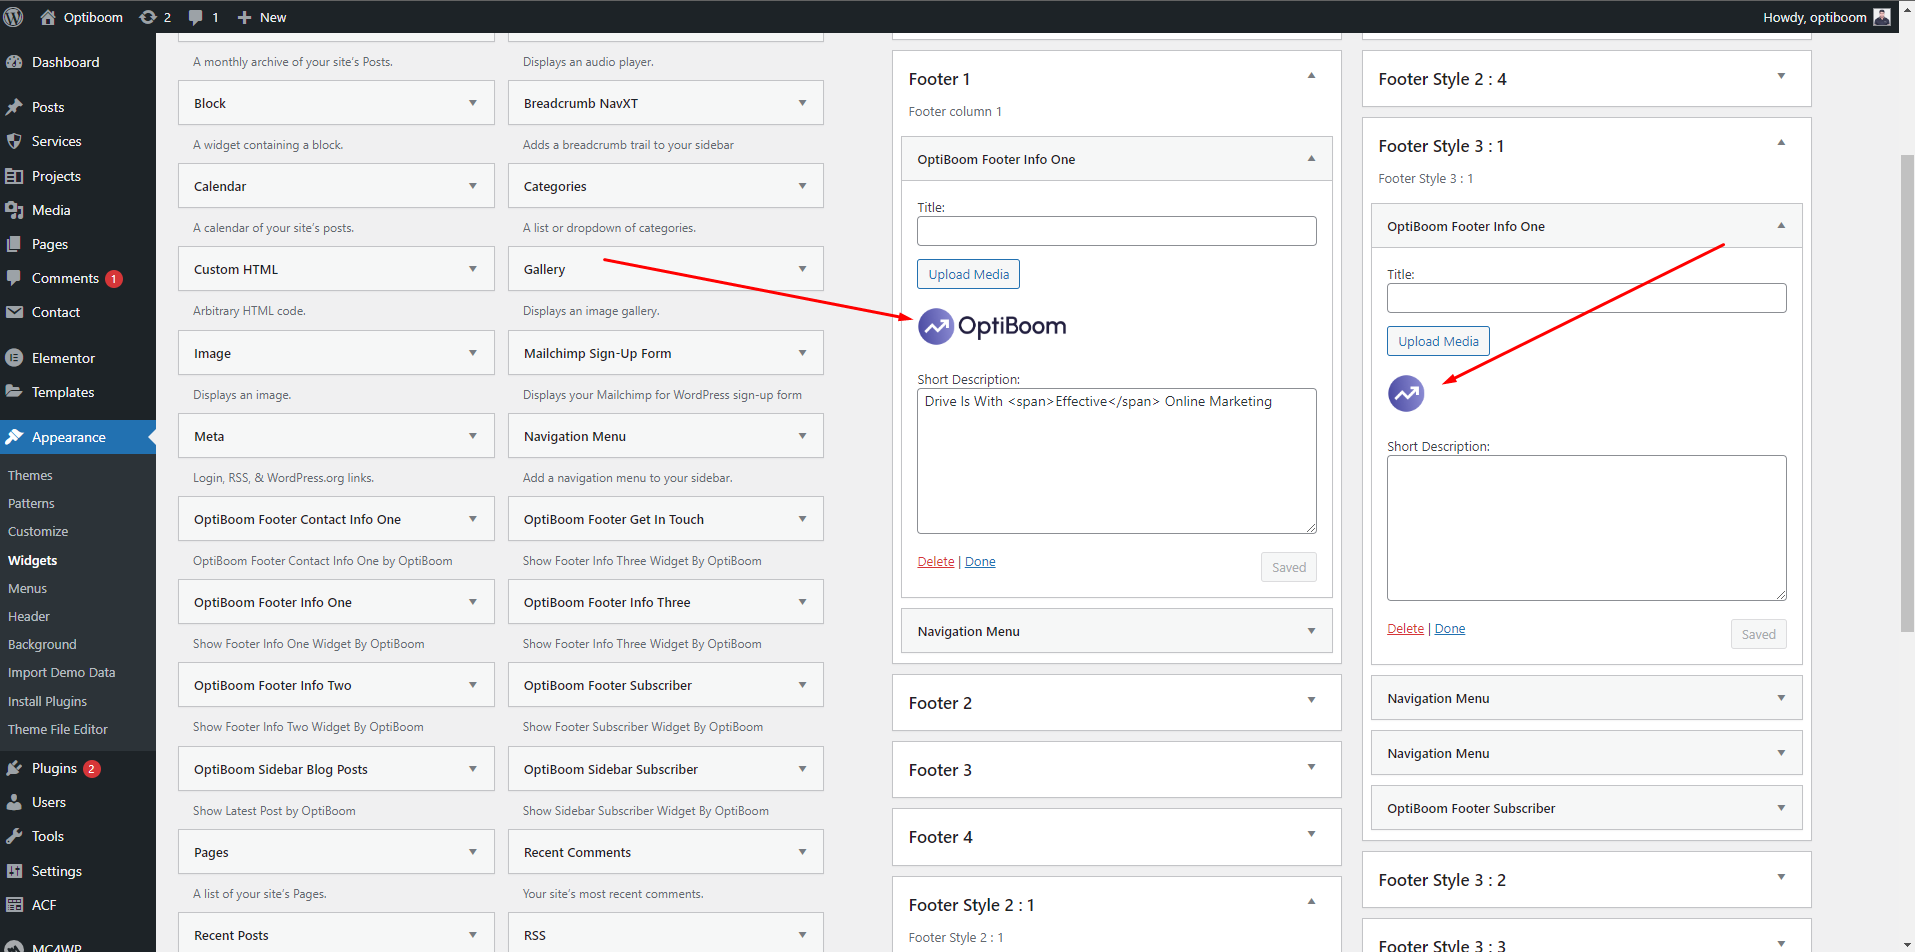
Task: Expand OptiBoom Footer Contact Info One widget
Action: (473, 519)
